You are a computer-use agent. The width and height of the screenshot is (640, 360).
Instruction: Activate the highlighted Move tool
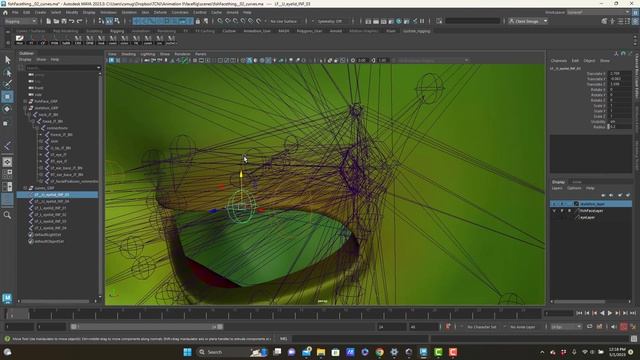coord(7,97)
